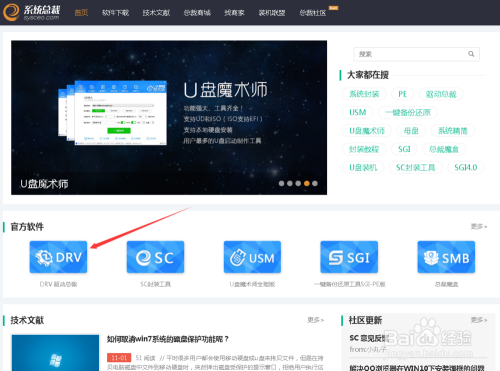Open the SC 意见反馈 community post

coord(369,338)
